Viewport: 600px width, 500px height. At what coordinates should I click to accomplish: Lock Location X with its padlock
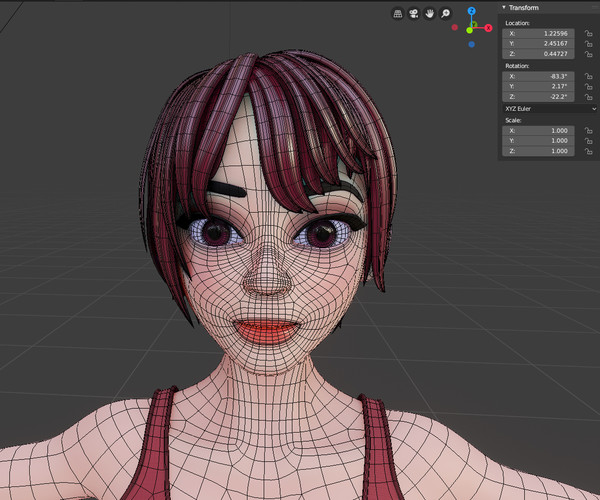click(588, 34)
